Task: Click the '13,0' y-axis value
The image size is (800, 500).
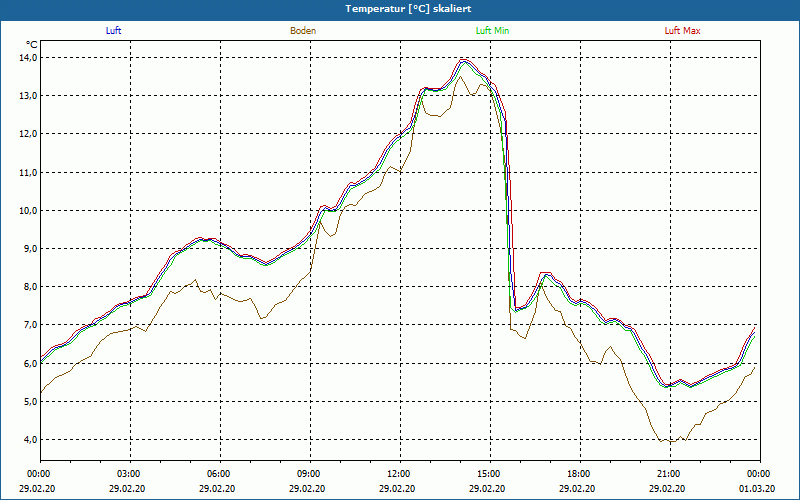Action: point(28,96)
